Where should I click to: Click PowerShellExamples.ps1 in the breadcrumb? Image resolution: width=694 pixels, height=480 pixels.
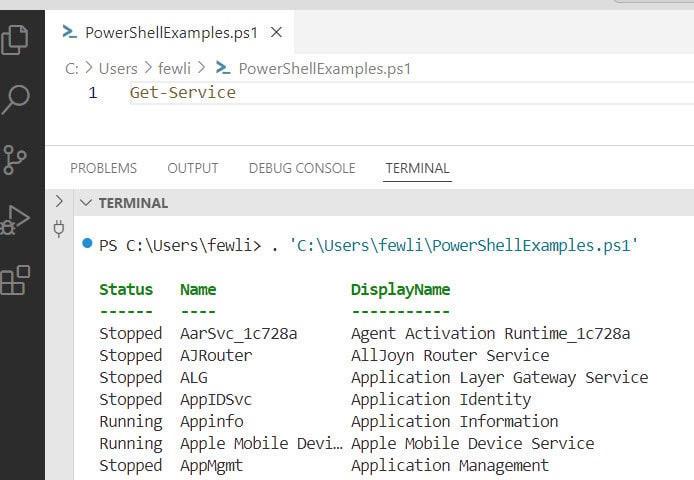click(x=325, y=69)
